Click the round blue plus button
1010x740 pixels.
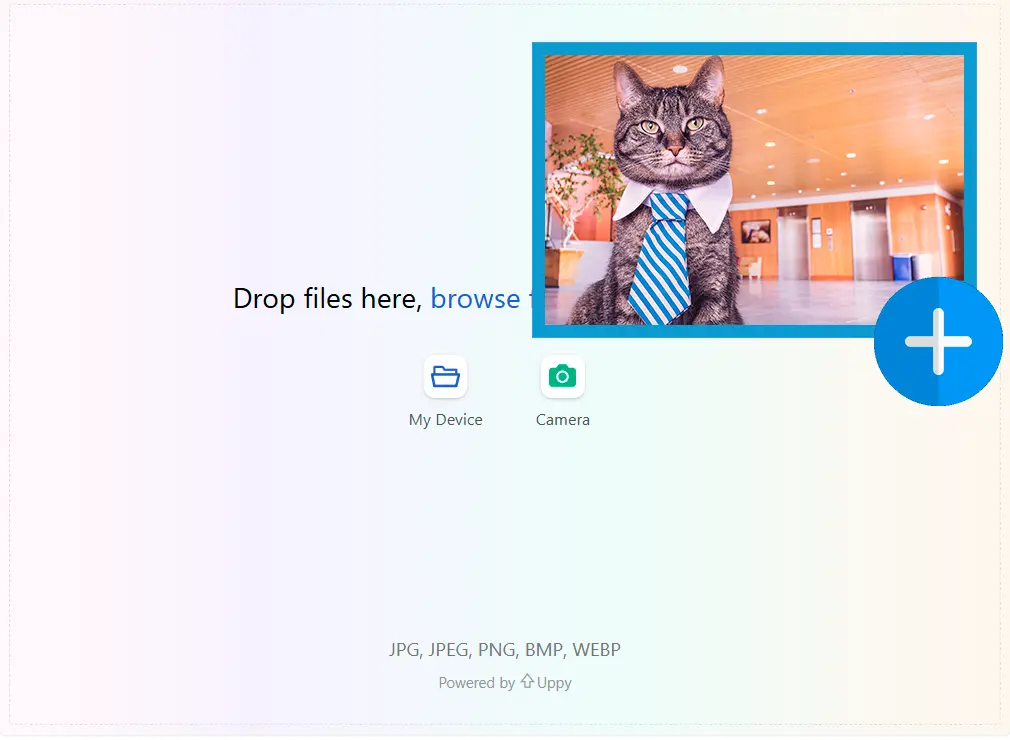coord(938,341)
